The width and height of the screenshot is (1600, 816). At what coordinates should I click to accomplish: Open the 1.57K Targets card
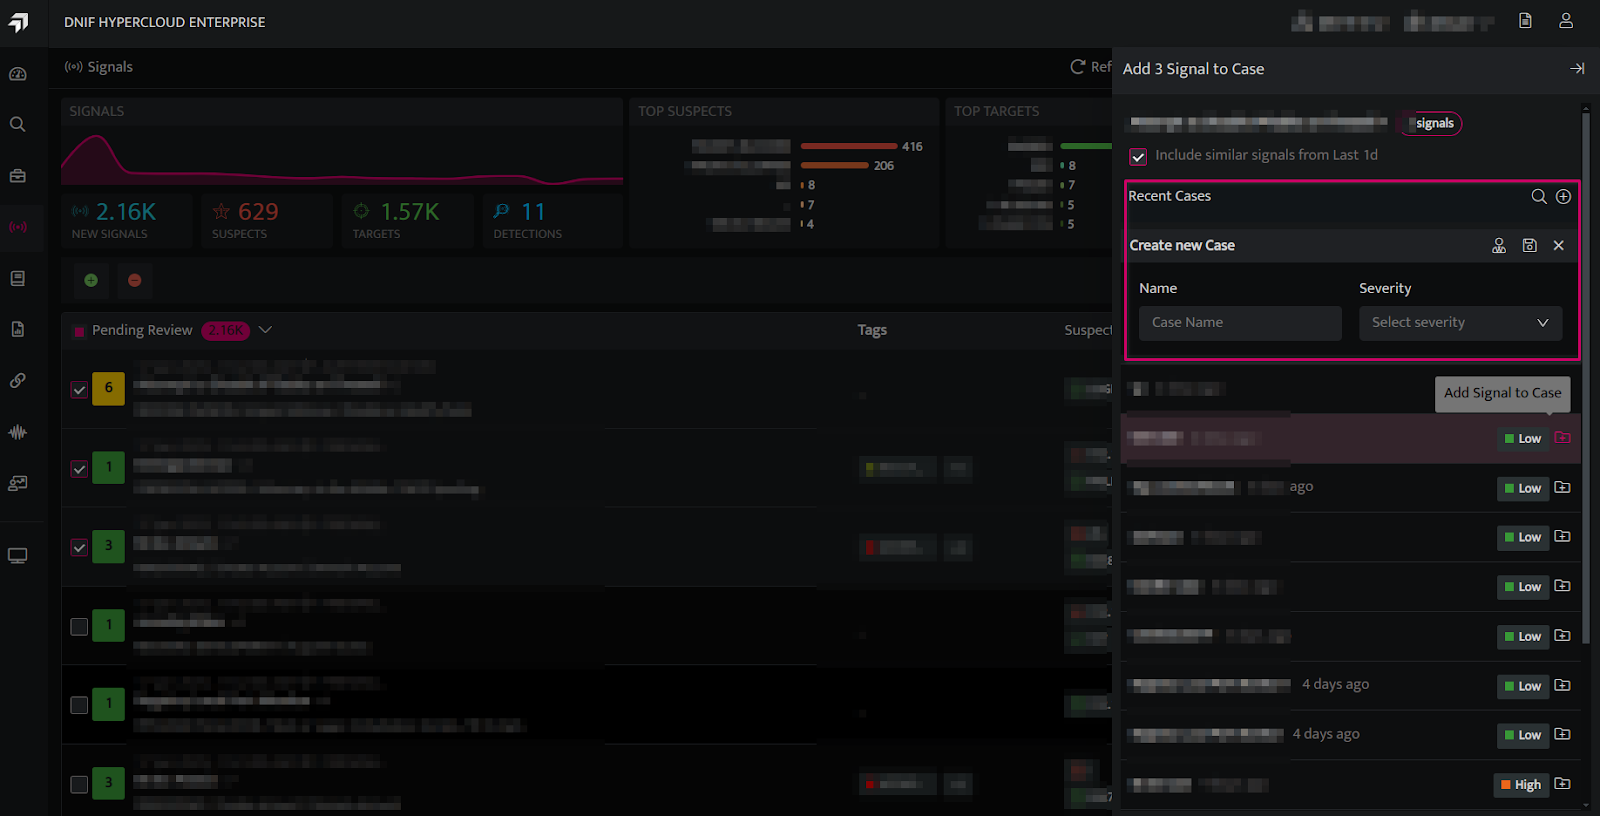(410, 221)
